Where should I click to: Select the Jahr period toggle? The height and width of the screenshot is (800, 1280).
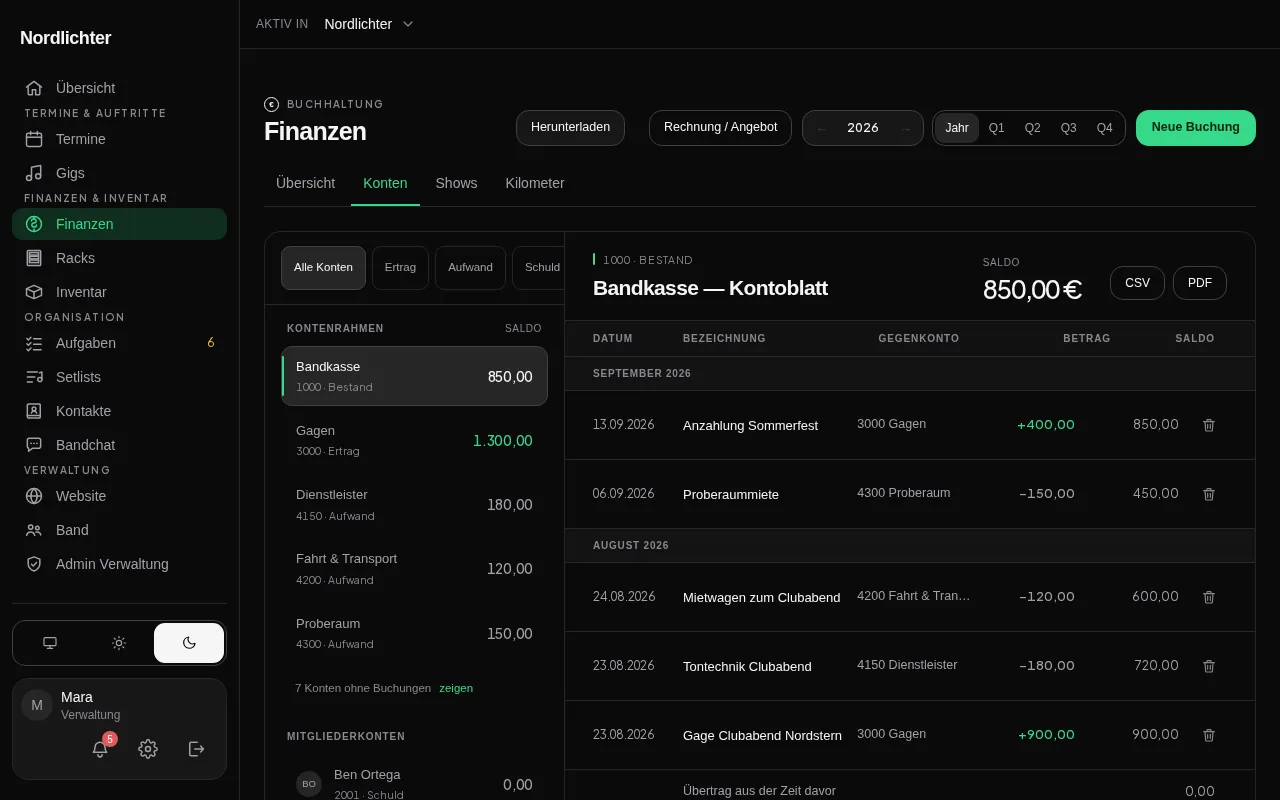pyautogui.click(x=957, y=128)
